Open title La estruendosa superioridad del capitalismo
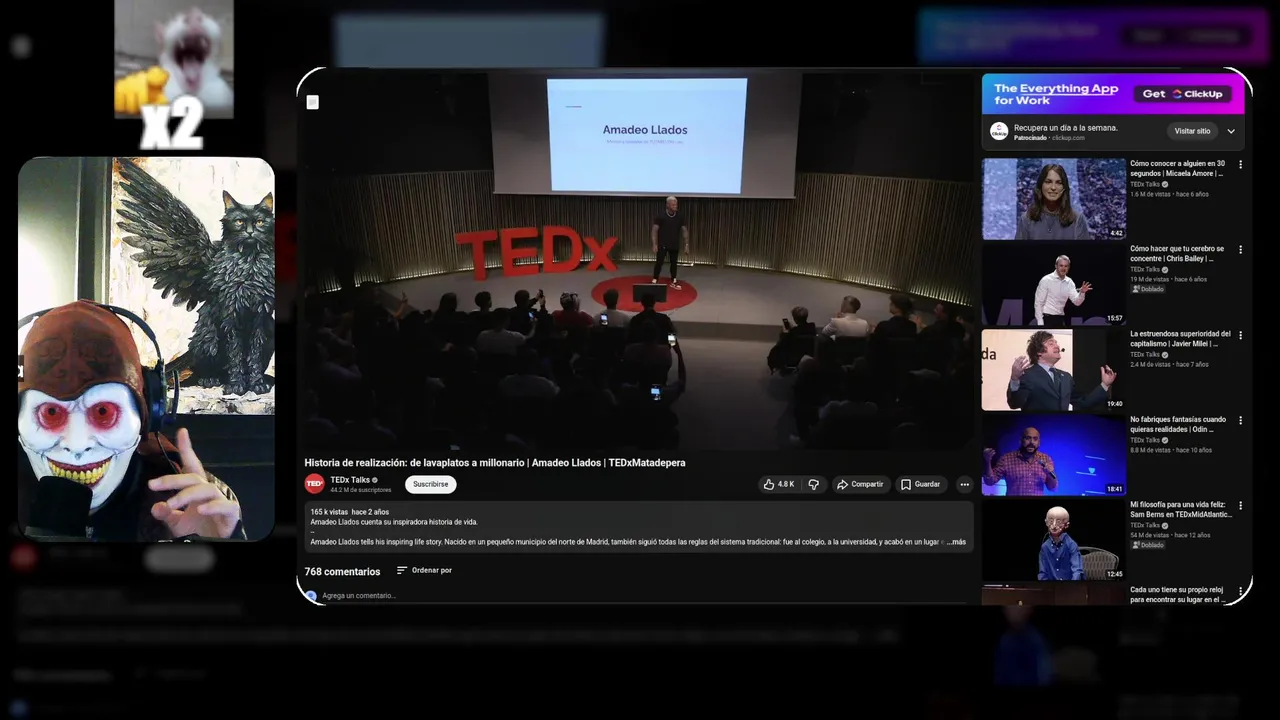Image resolution: width=1280 pixels, height=720 pixels. tap(1180, 339)
